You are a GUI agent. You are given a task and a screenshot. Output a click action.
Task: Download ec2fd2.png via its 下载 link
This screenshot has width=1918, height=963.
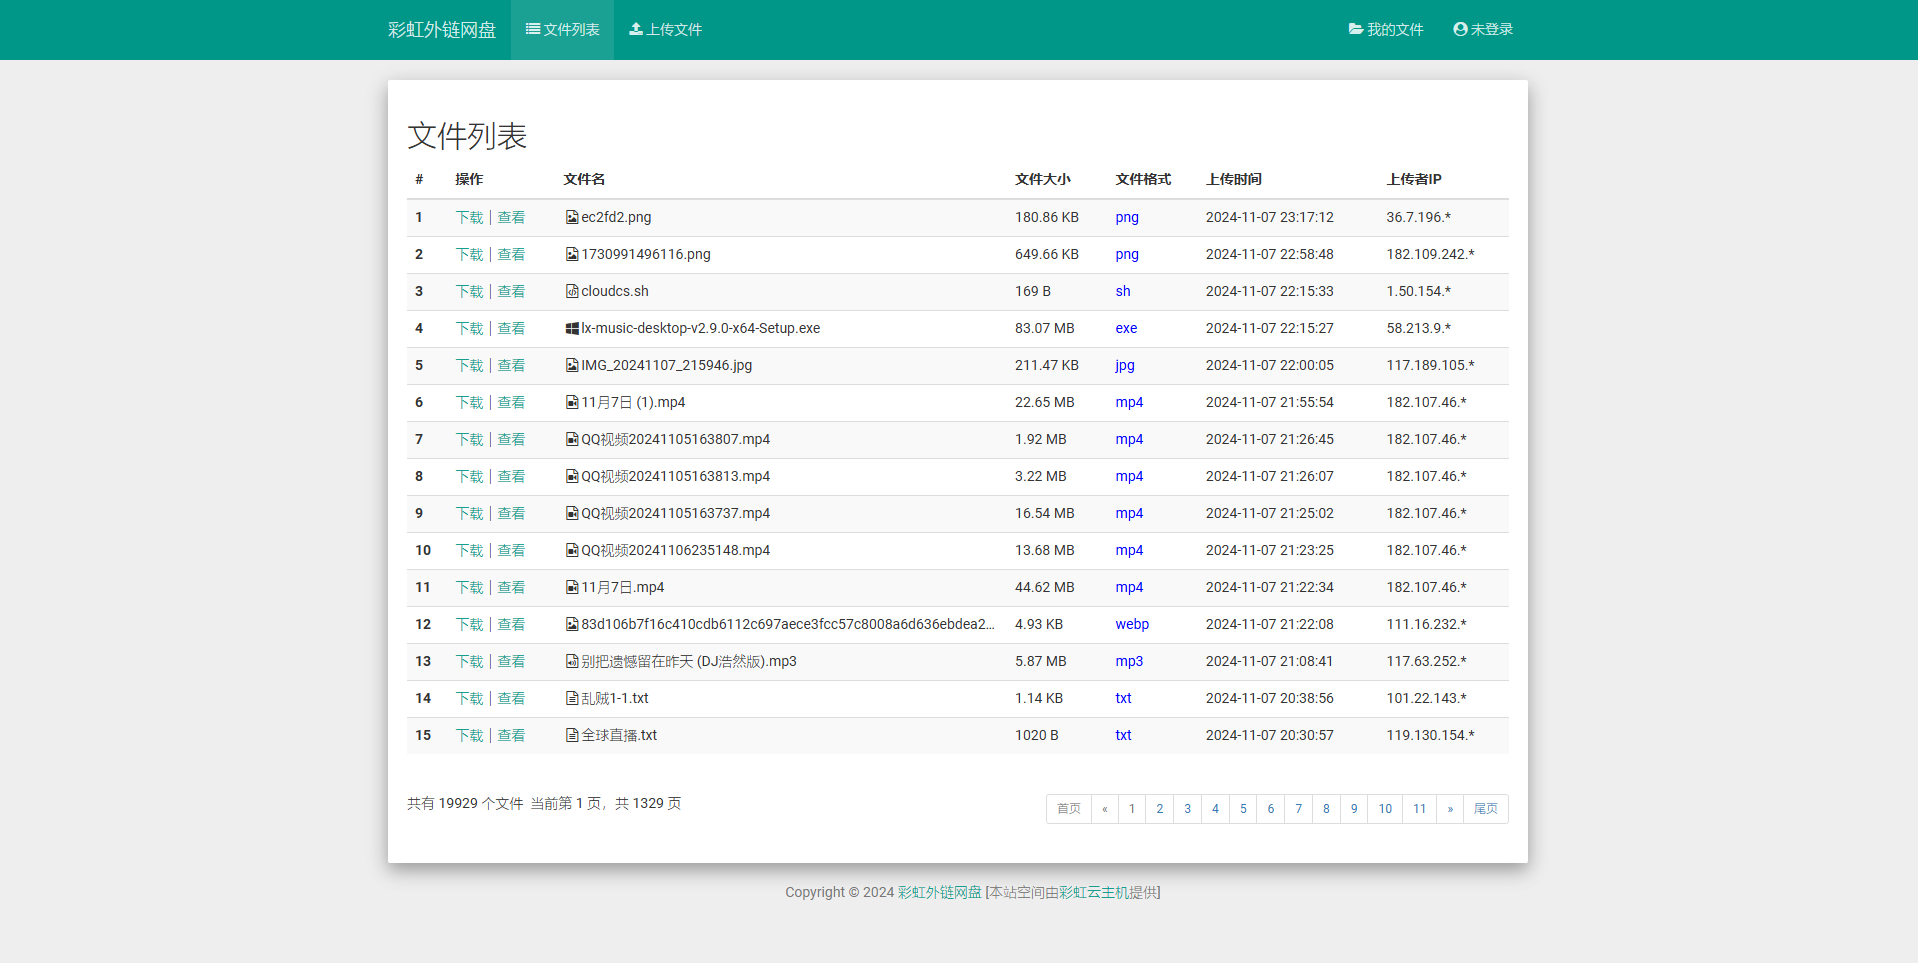point(469,217)
